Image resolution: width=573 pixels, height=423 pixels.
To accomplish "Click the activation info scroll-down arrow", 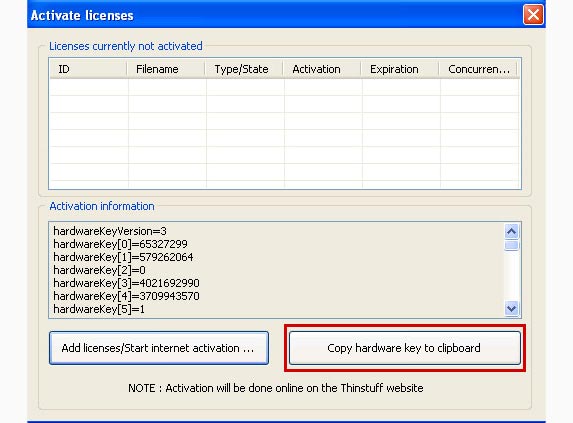I will pos(511,308).
